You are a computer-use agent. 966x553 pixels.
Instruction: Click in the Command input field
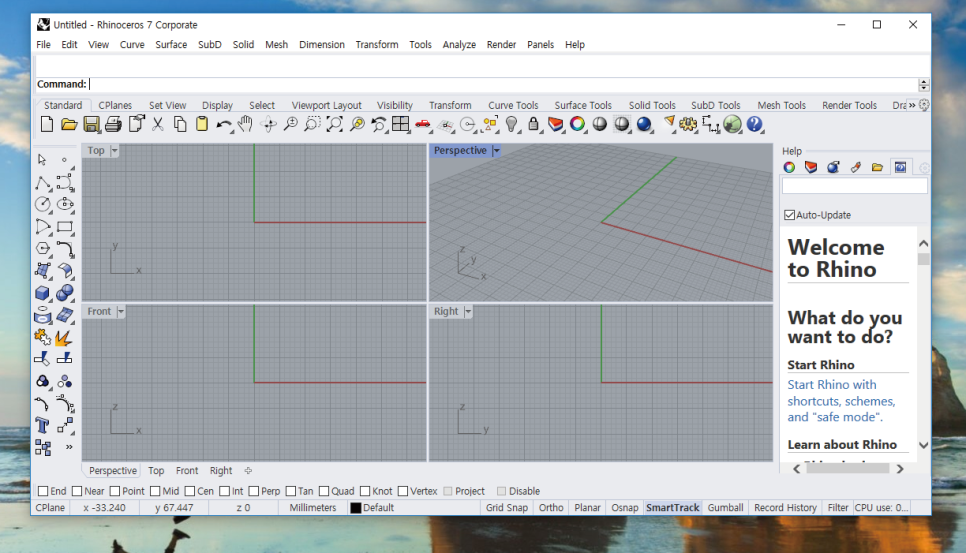(503, 84)
